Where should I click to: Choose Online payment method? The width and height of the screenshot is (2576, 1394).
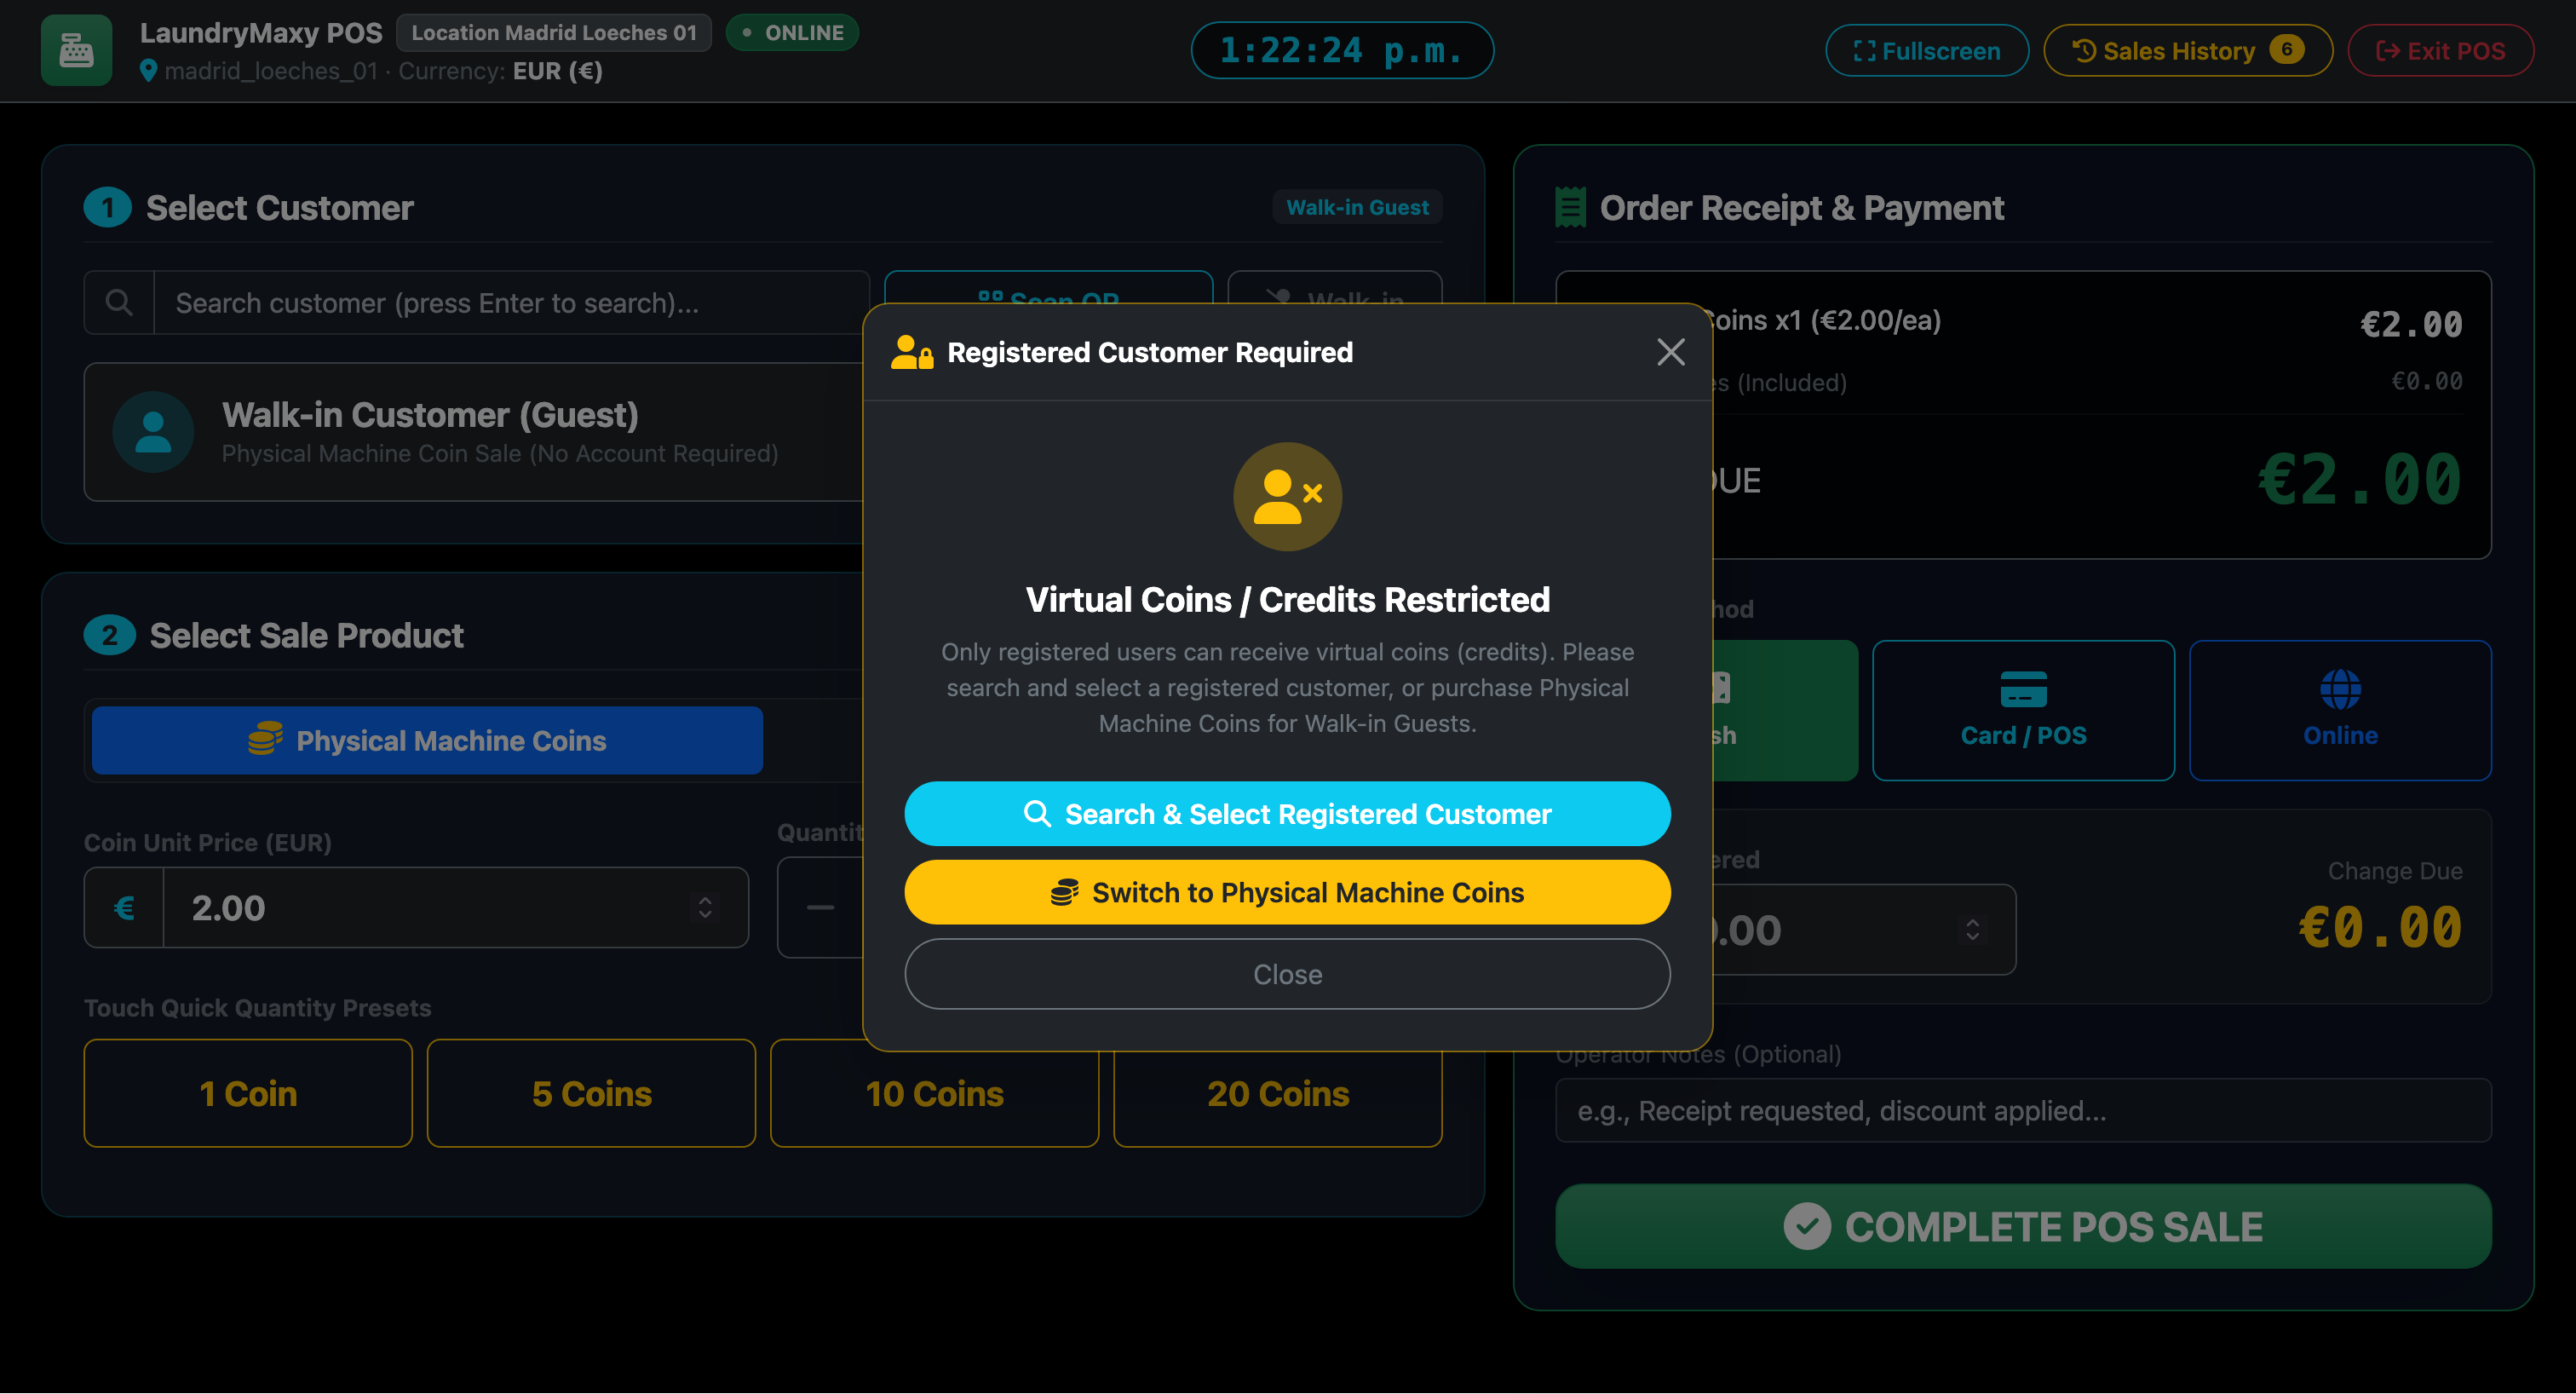pyautogui.click(x=2340, y=710)
